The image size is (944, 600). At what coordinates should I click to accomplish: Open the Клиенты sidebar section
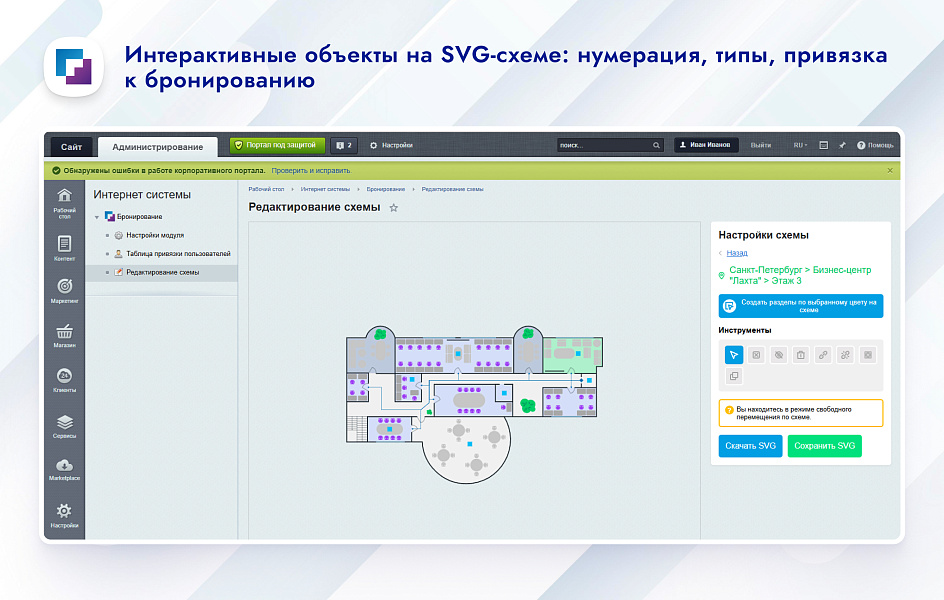point(64,380)
